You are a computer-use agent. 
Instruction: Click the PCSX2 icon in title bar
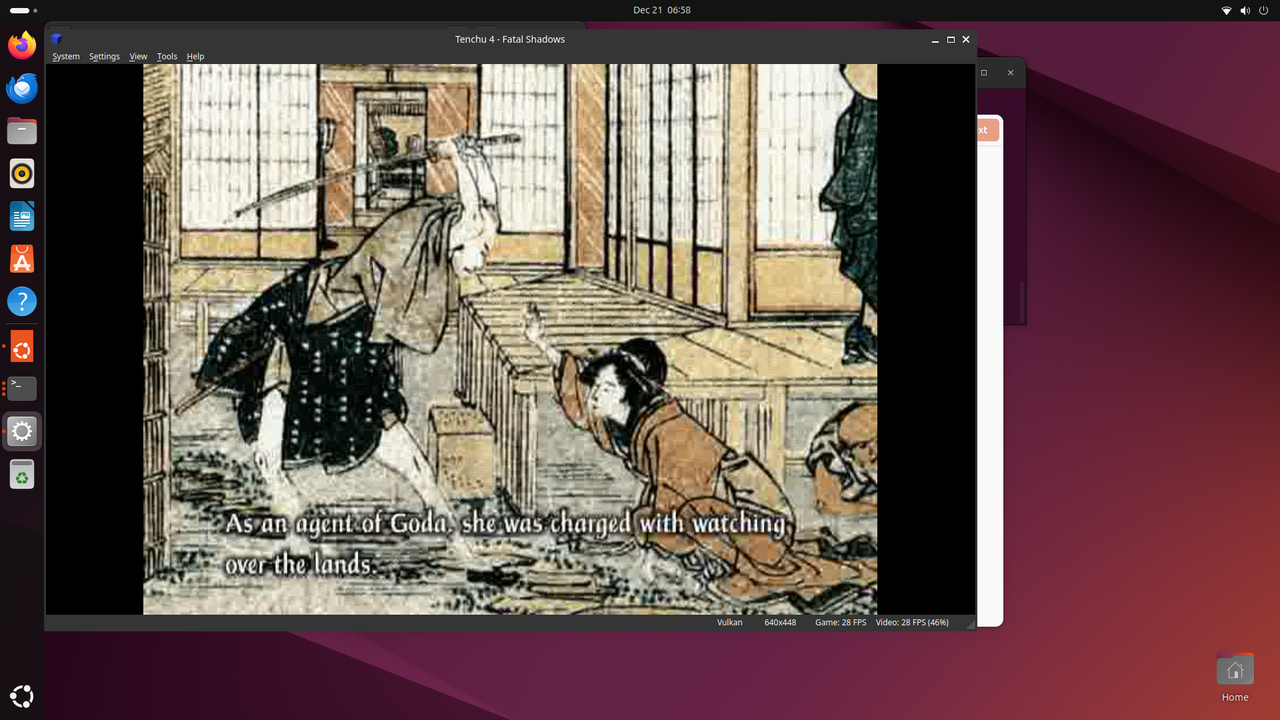coord(57,39)
